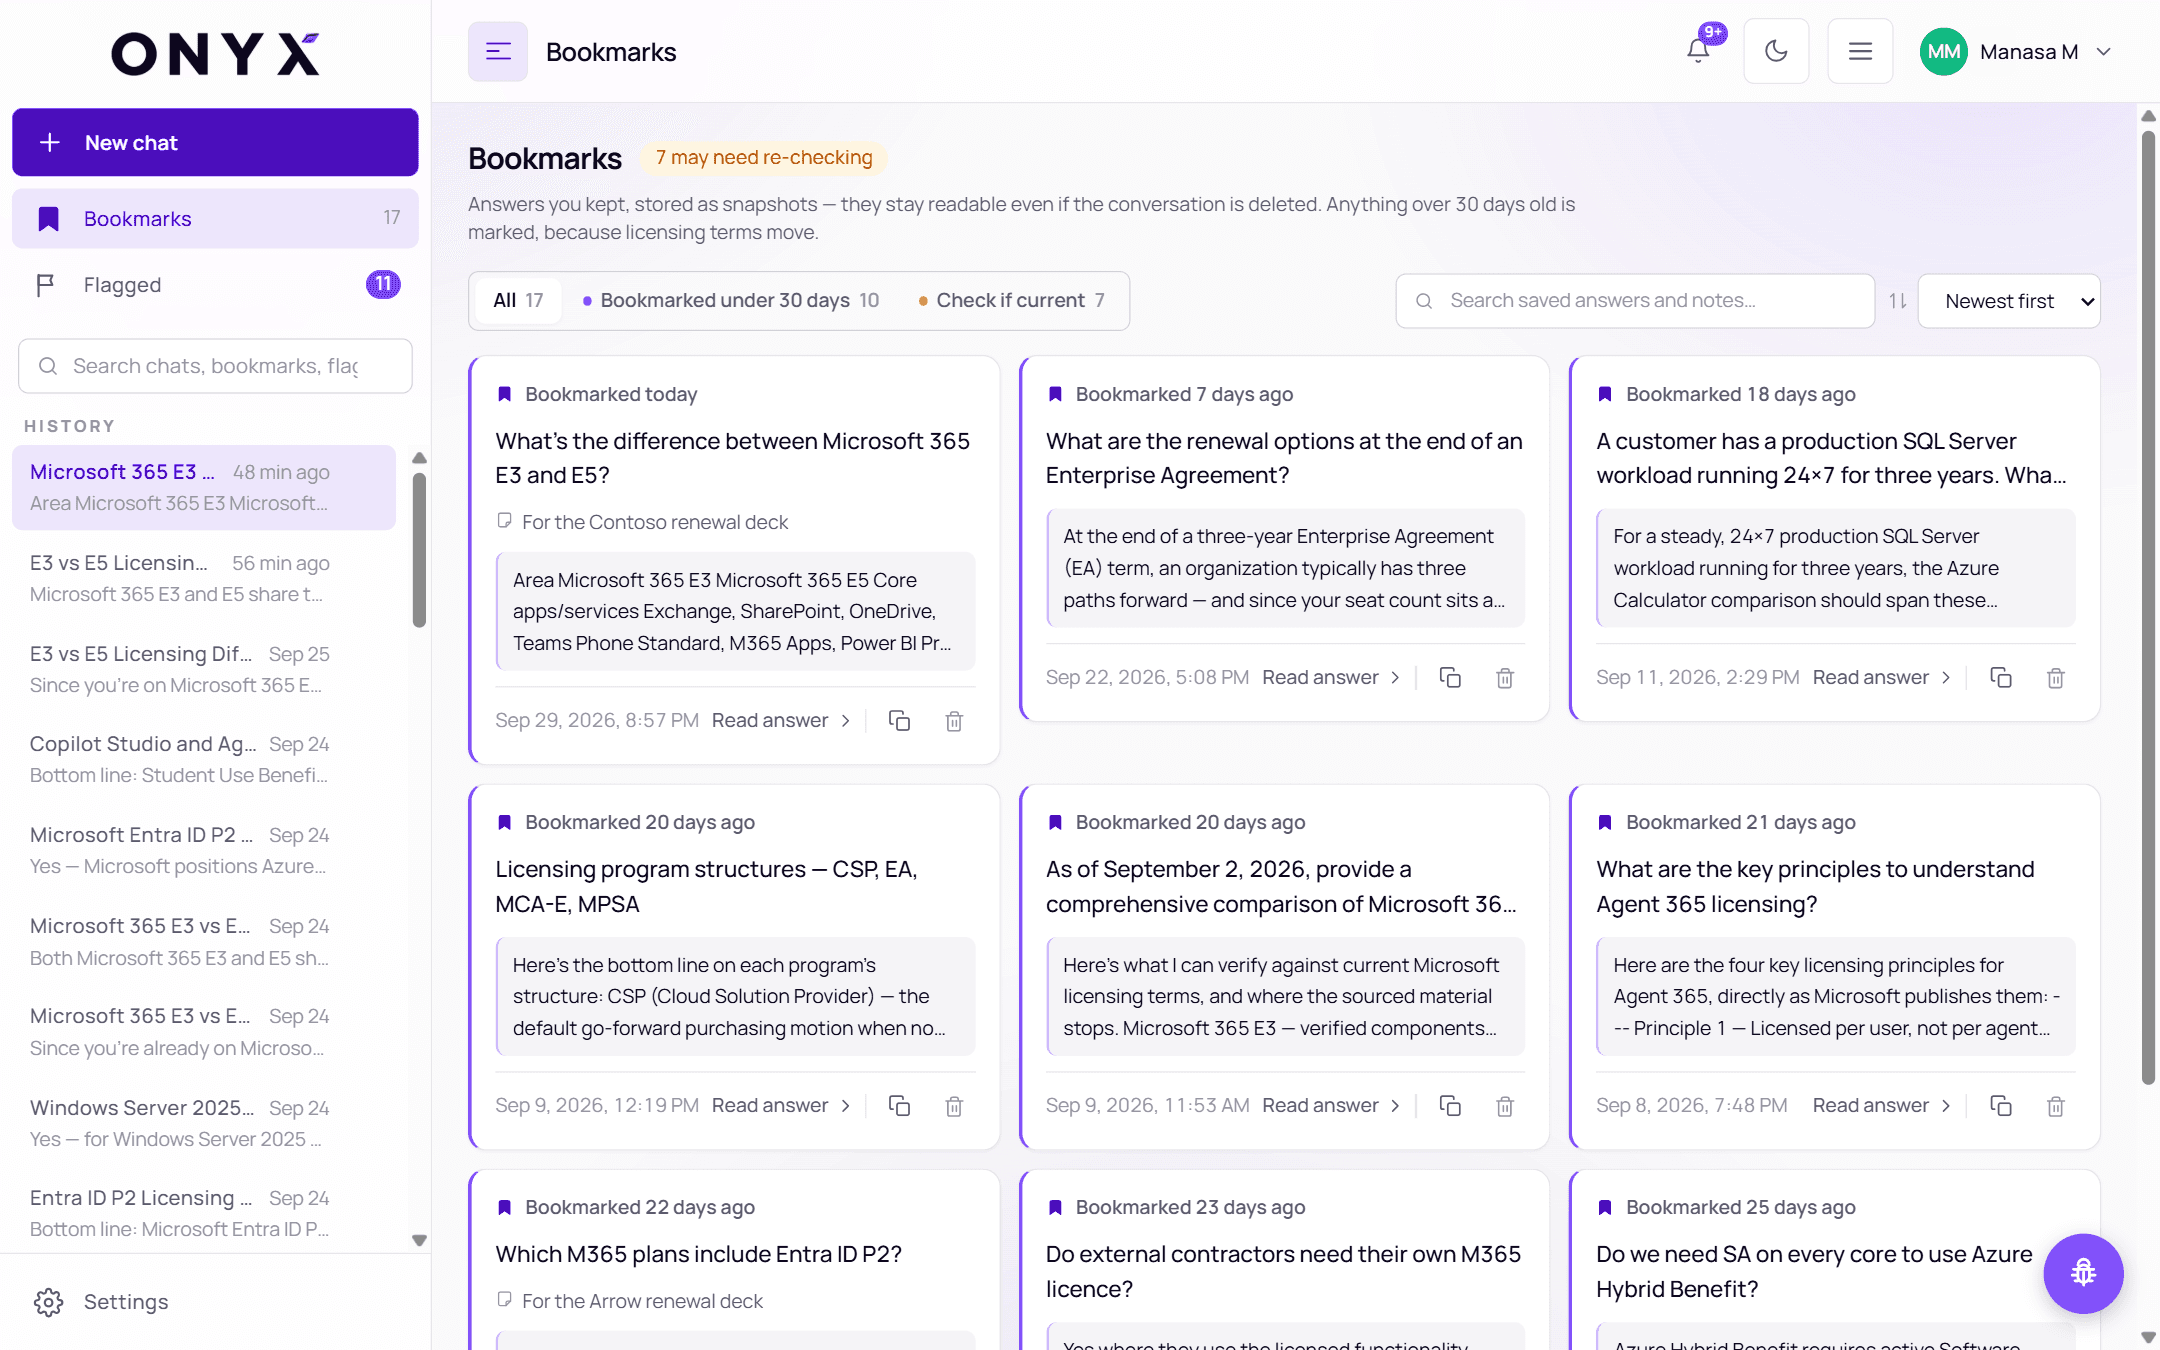Screen dimensions: 2160x1350
Task: Delete the SQL Server workload bookmark
Action: coord(2056,678)
